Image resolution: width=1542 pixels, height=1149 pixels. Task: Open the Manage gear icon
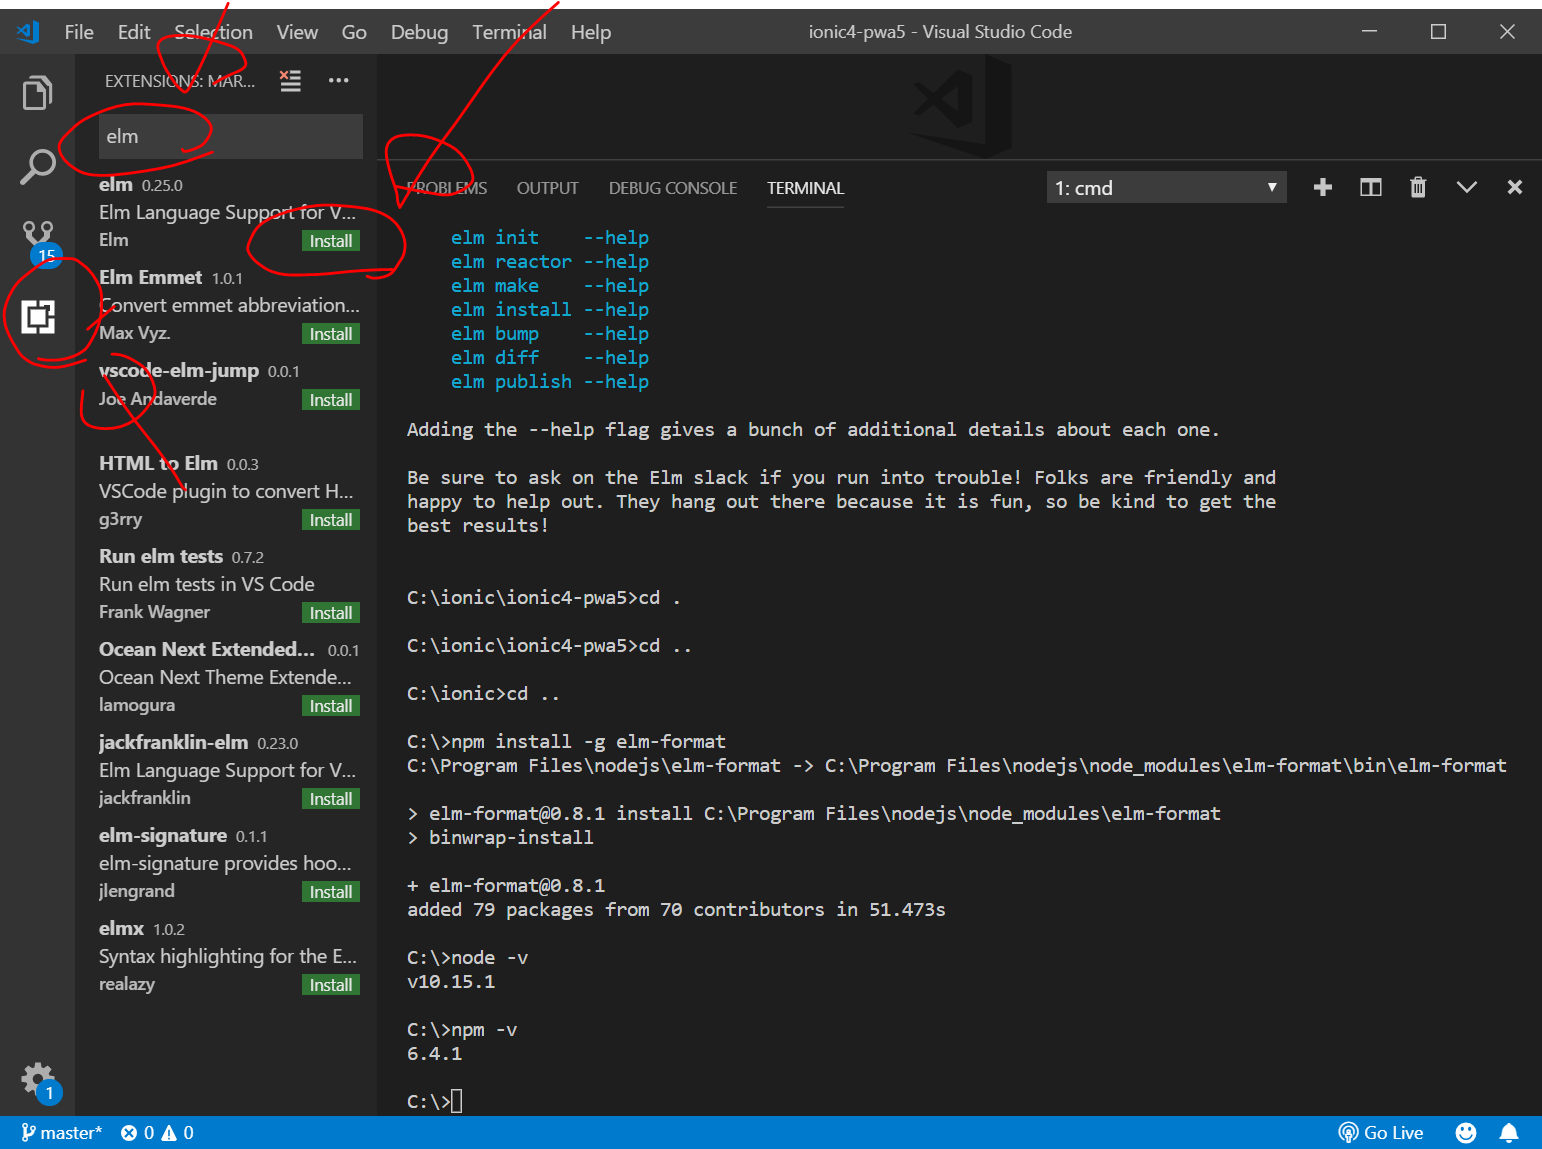(x=38, y=1079)
